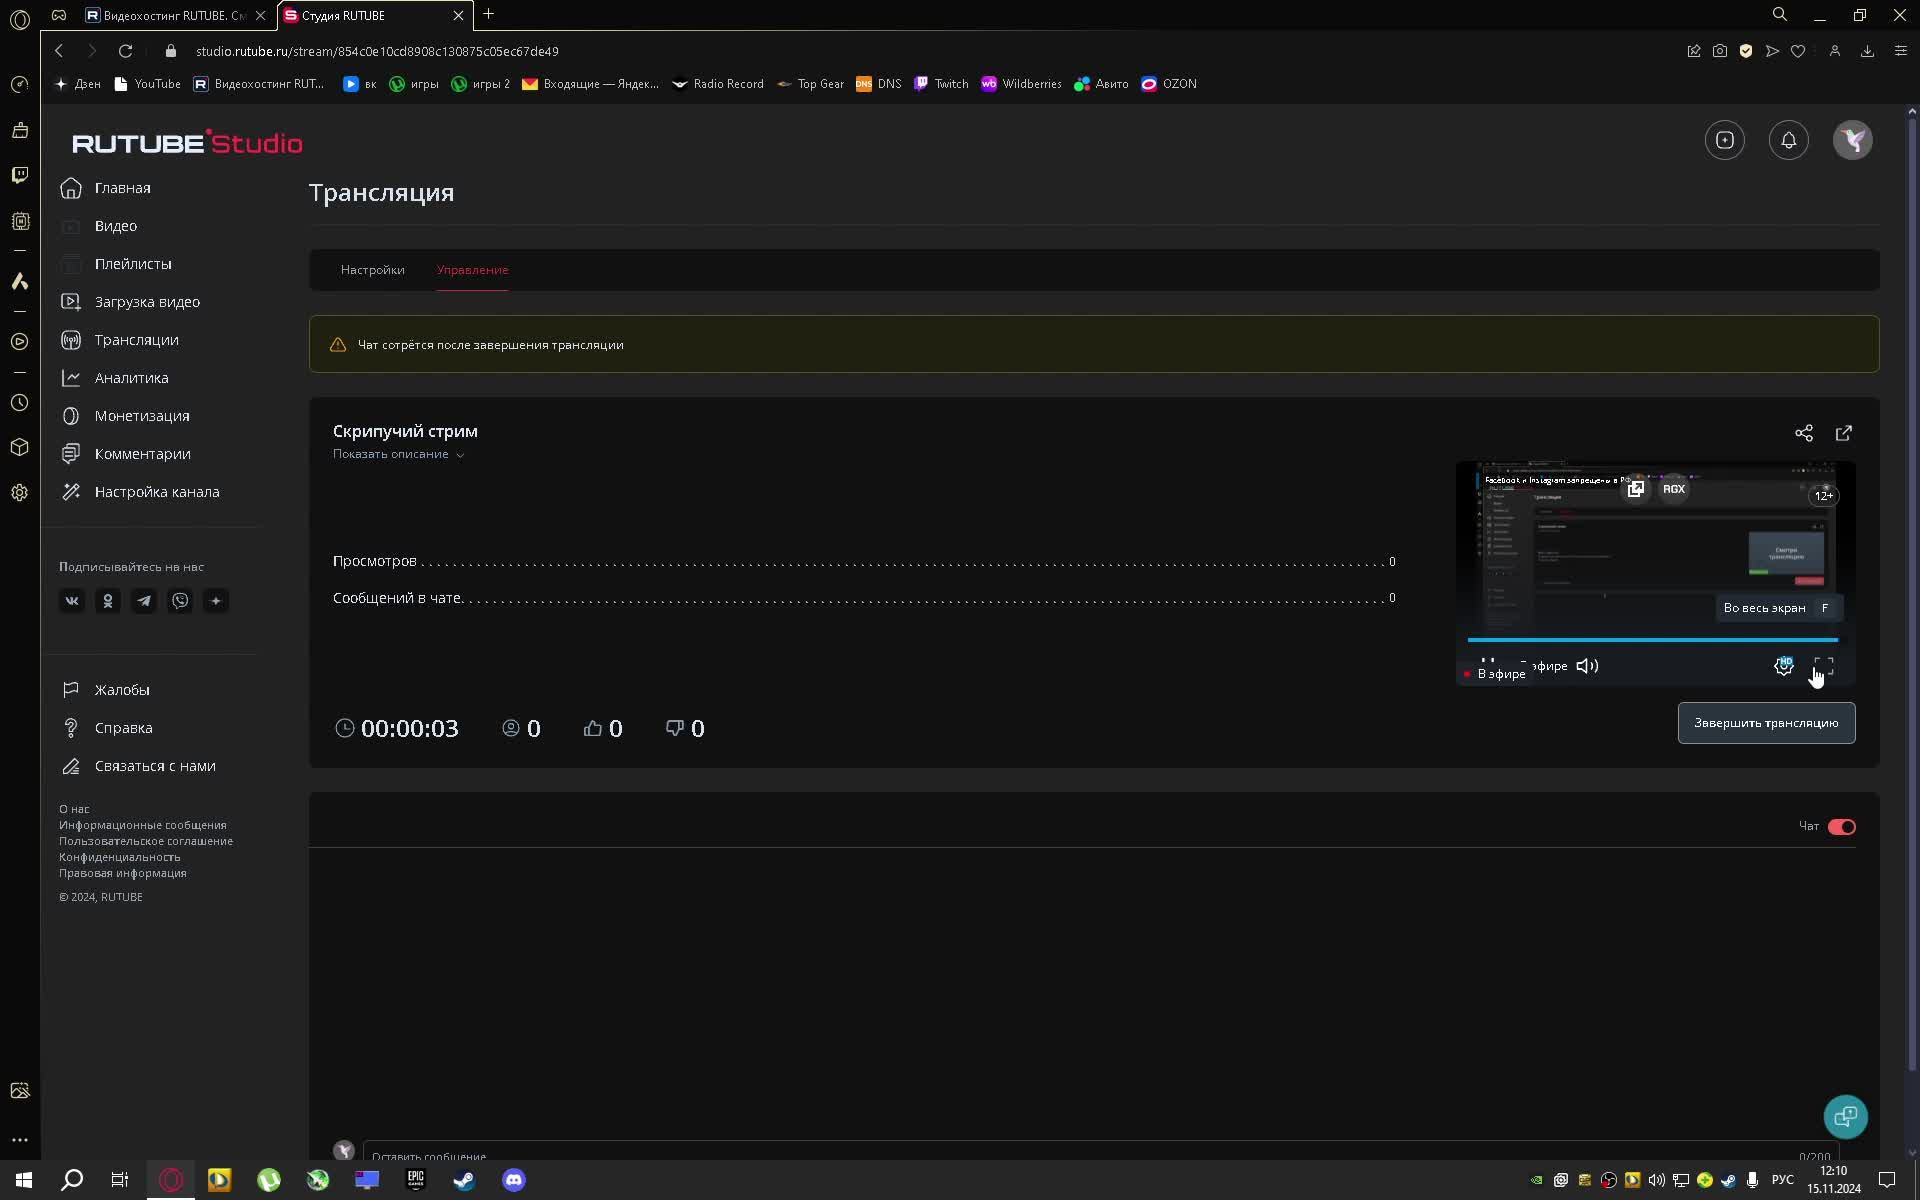
Task: Open Конфиденциальность footer link
Action: point(119,857)
